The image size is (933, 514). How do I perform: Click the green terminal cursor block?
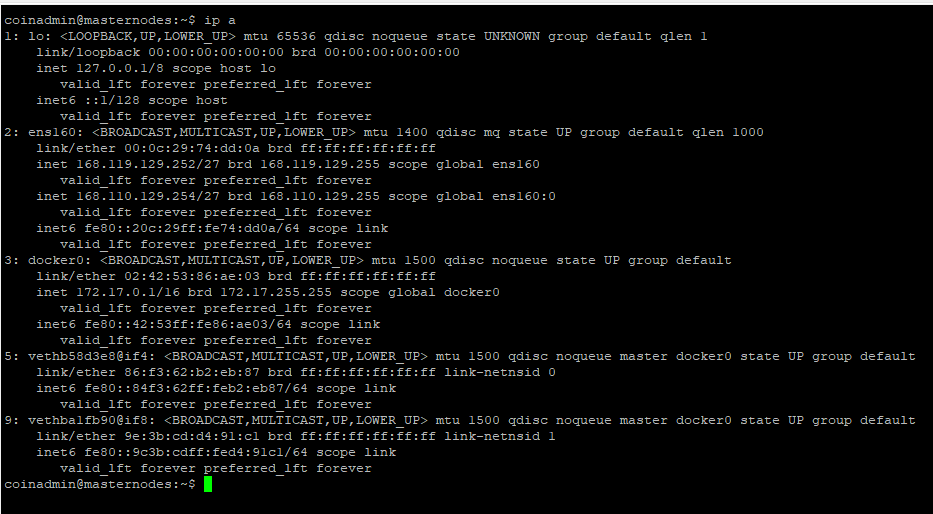tap(208, 484)
